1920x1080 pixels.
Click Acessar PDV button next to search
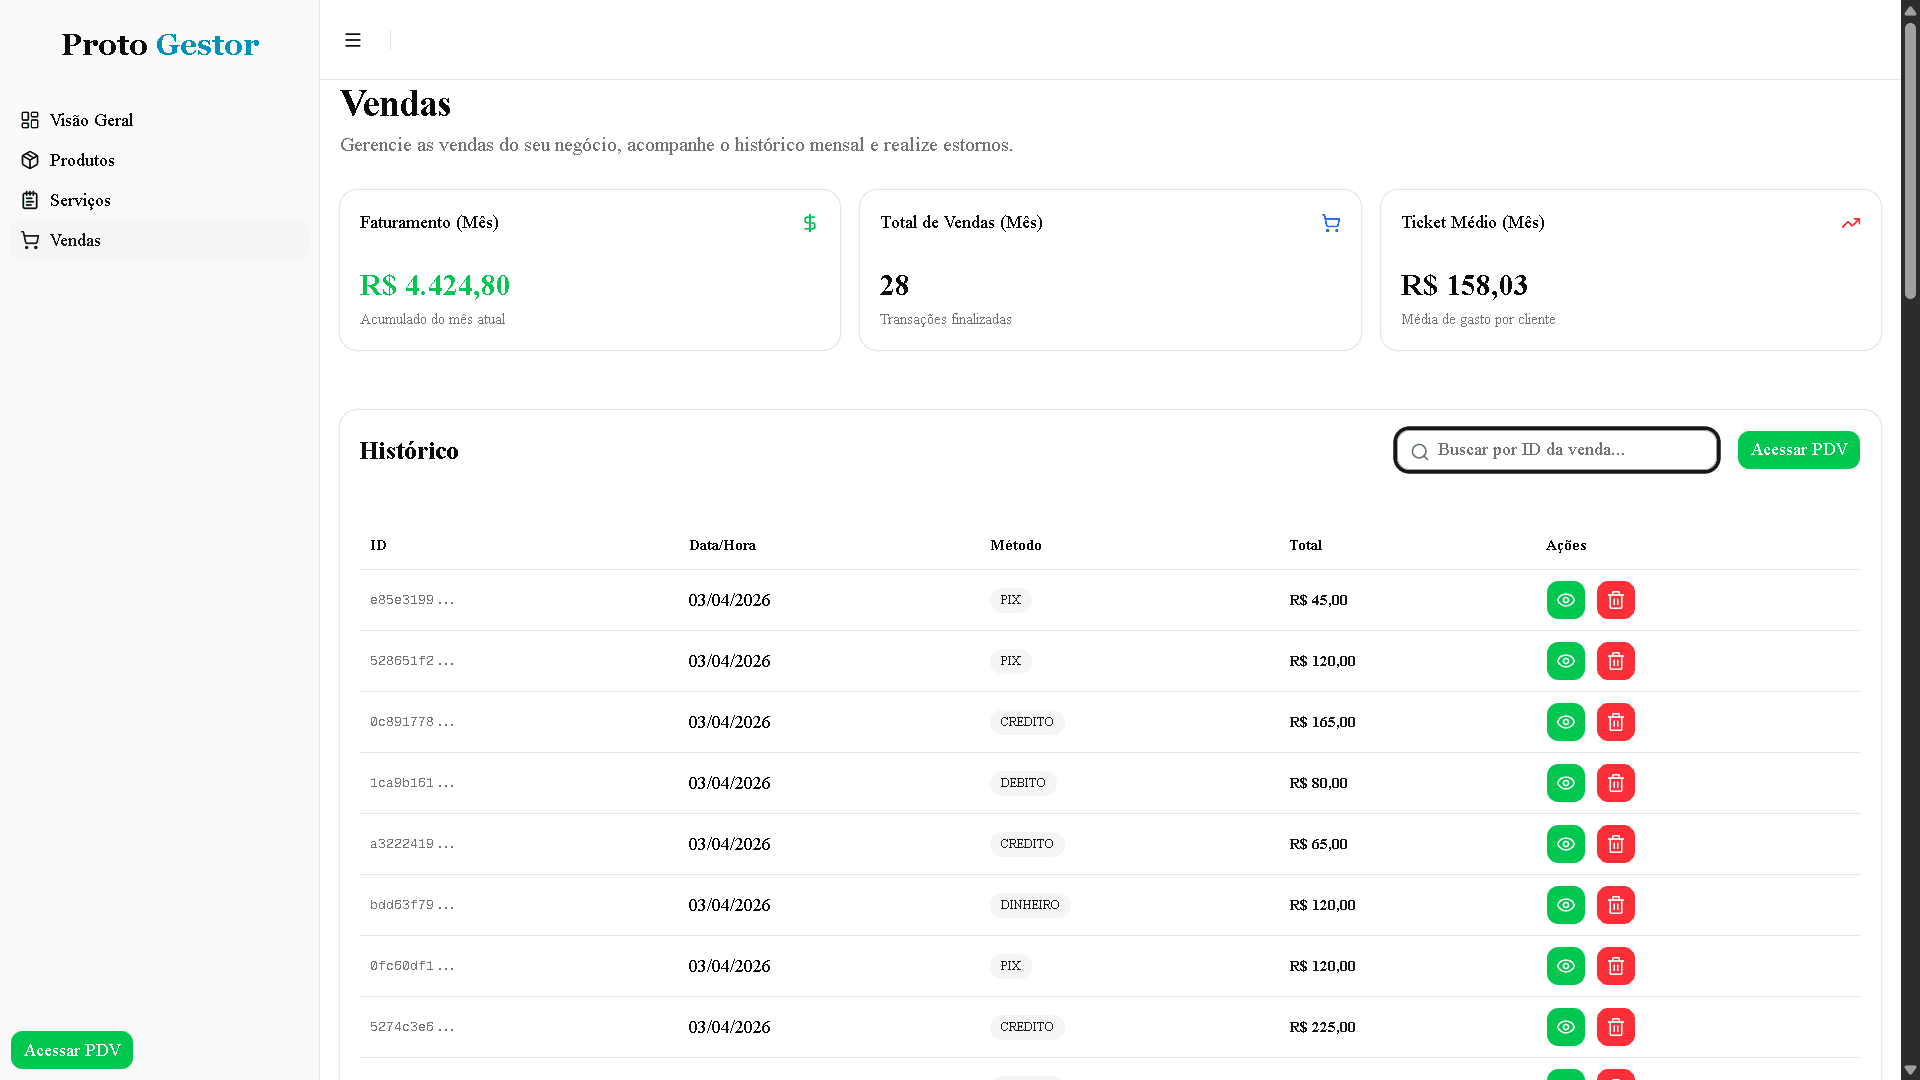click(x=1798, y=450)
